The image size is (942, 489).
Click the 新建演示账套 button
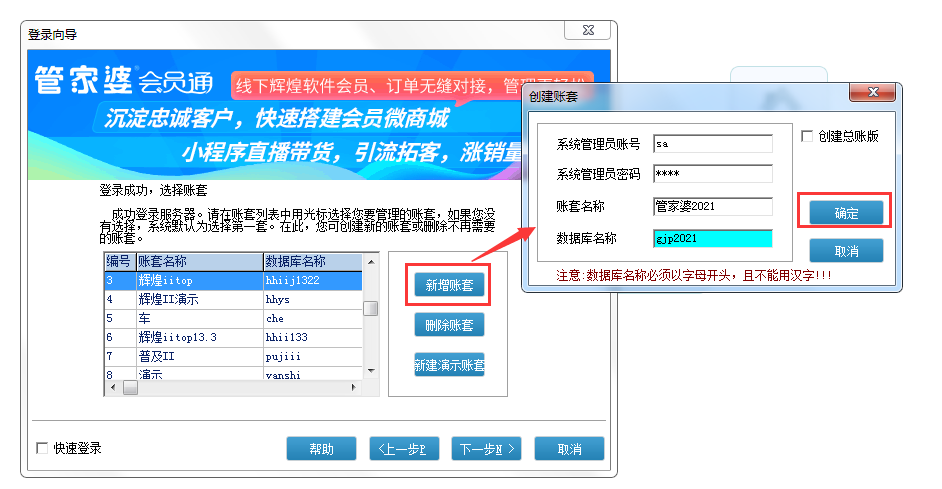coord(449,365)
